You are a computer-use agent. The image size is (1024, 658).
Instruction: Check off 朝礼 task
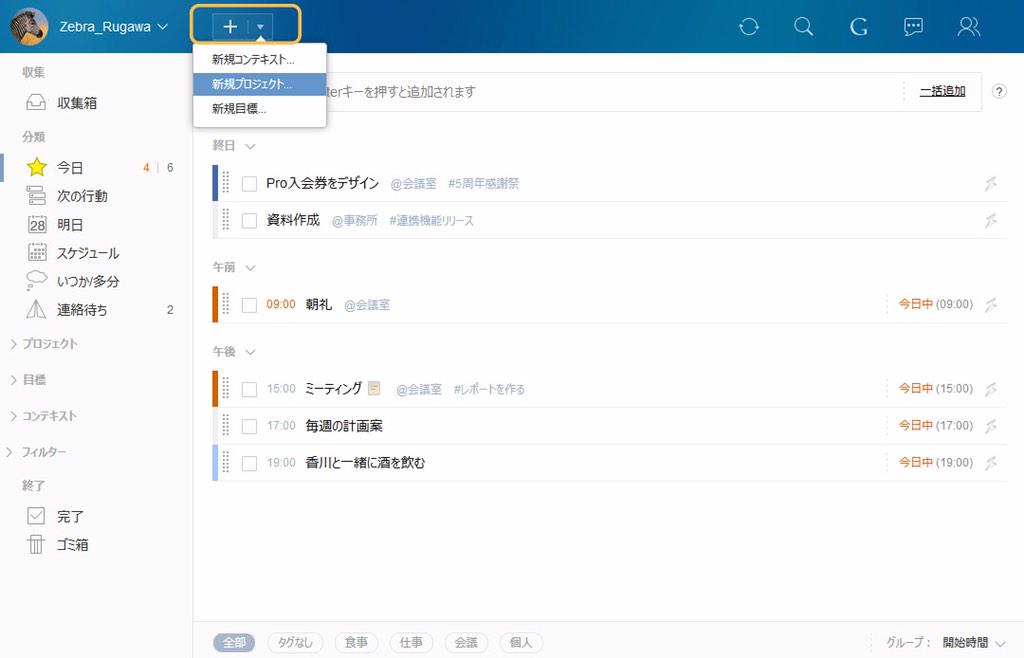249,305
